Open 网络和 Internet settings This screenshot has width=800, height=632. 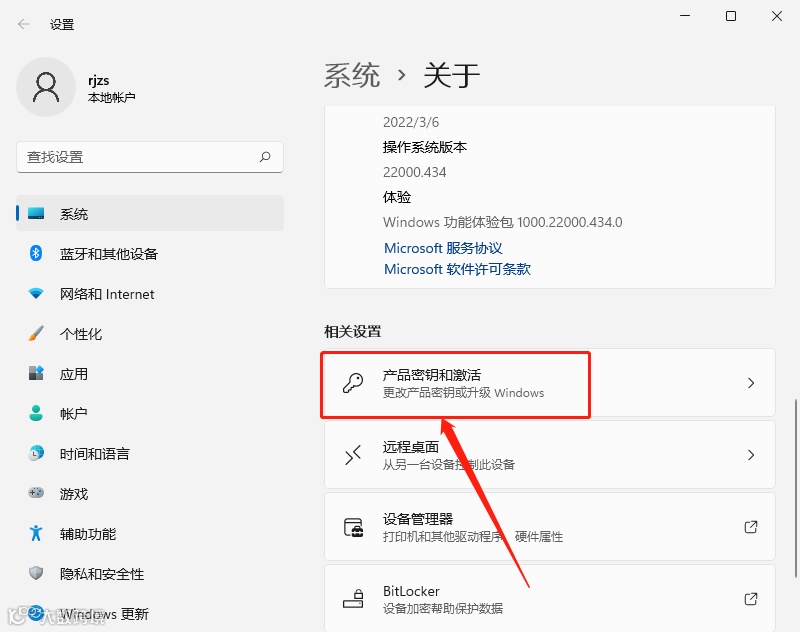point(150,294)
